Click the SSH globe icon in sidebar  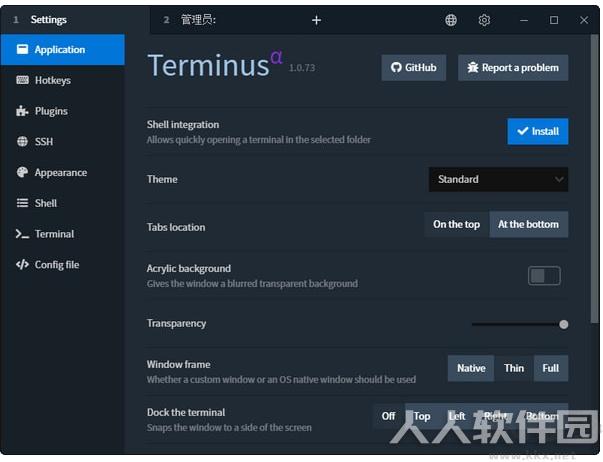[22, 142]
